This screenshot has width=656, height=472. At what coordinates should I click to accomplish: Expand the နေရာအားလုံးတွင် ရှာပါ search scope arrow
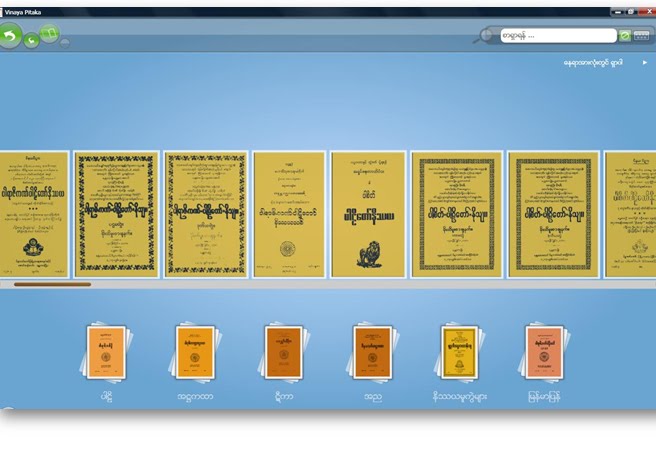coord(645,62)
